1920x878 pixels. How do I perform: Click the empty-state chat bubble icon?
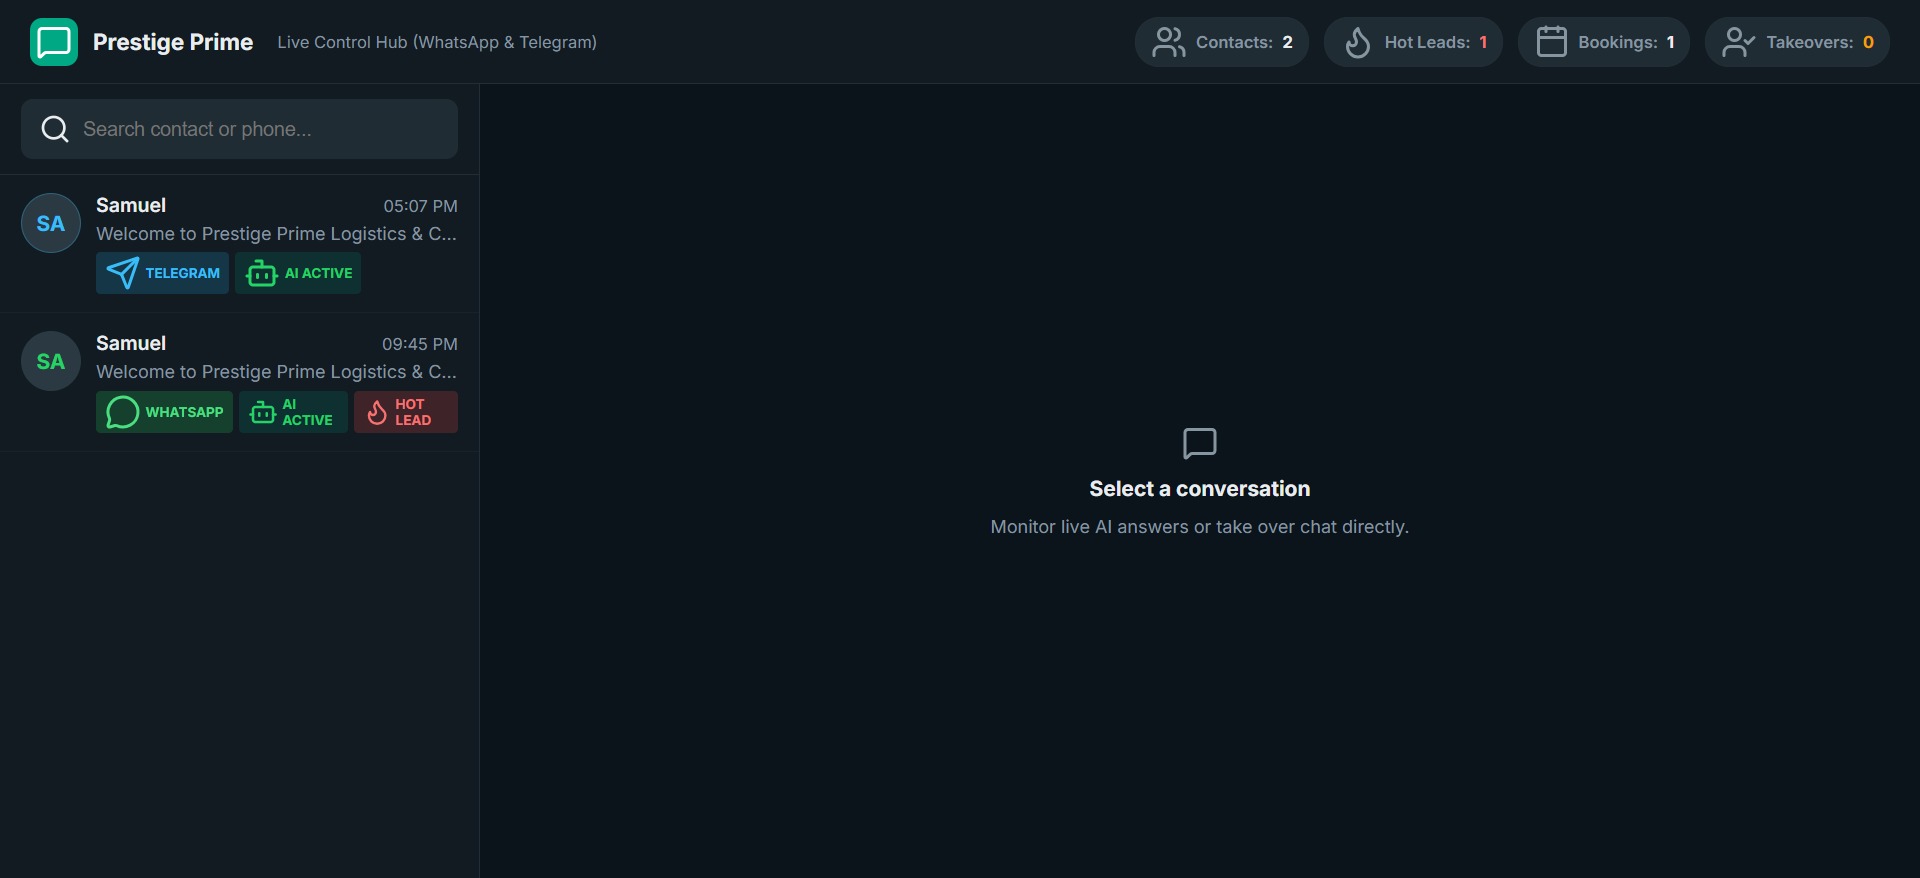click(1199, 443)
